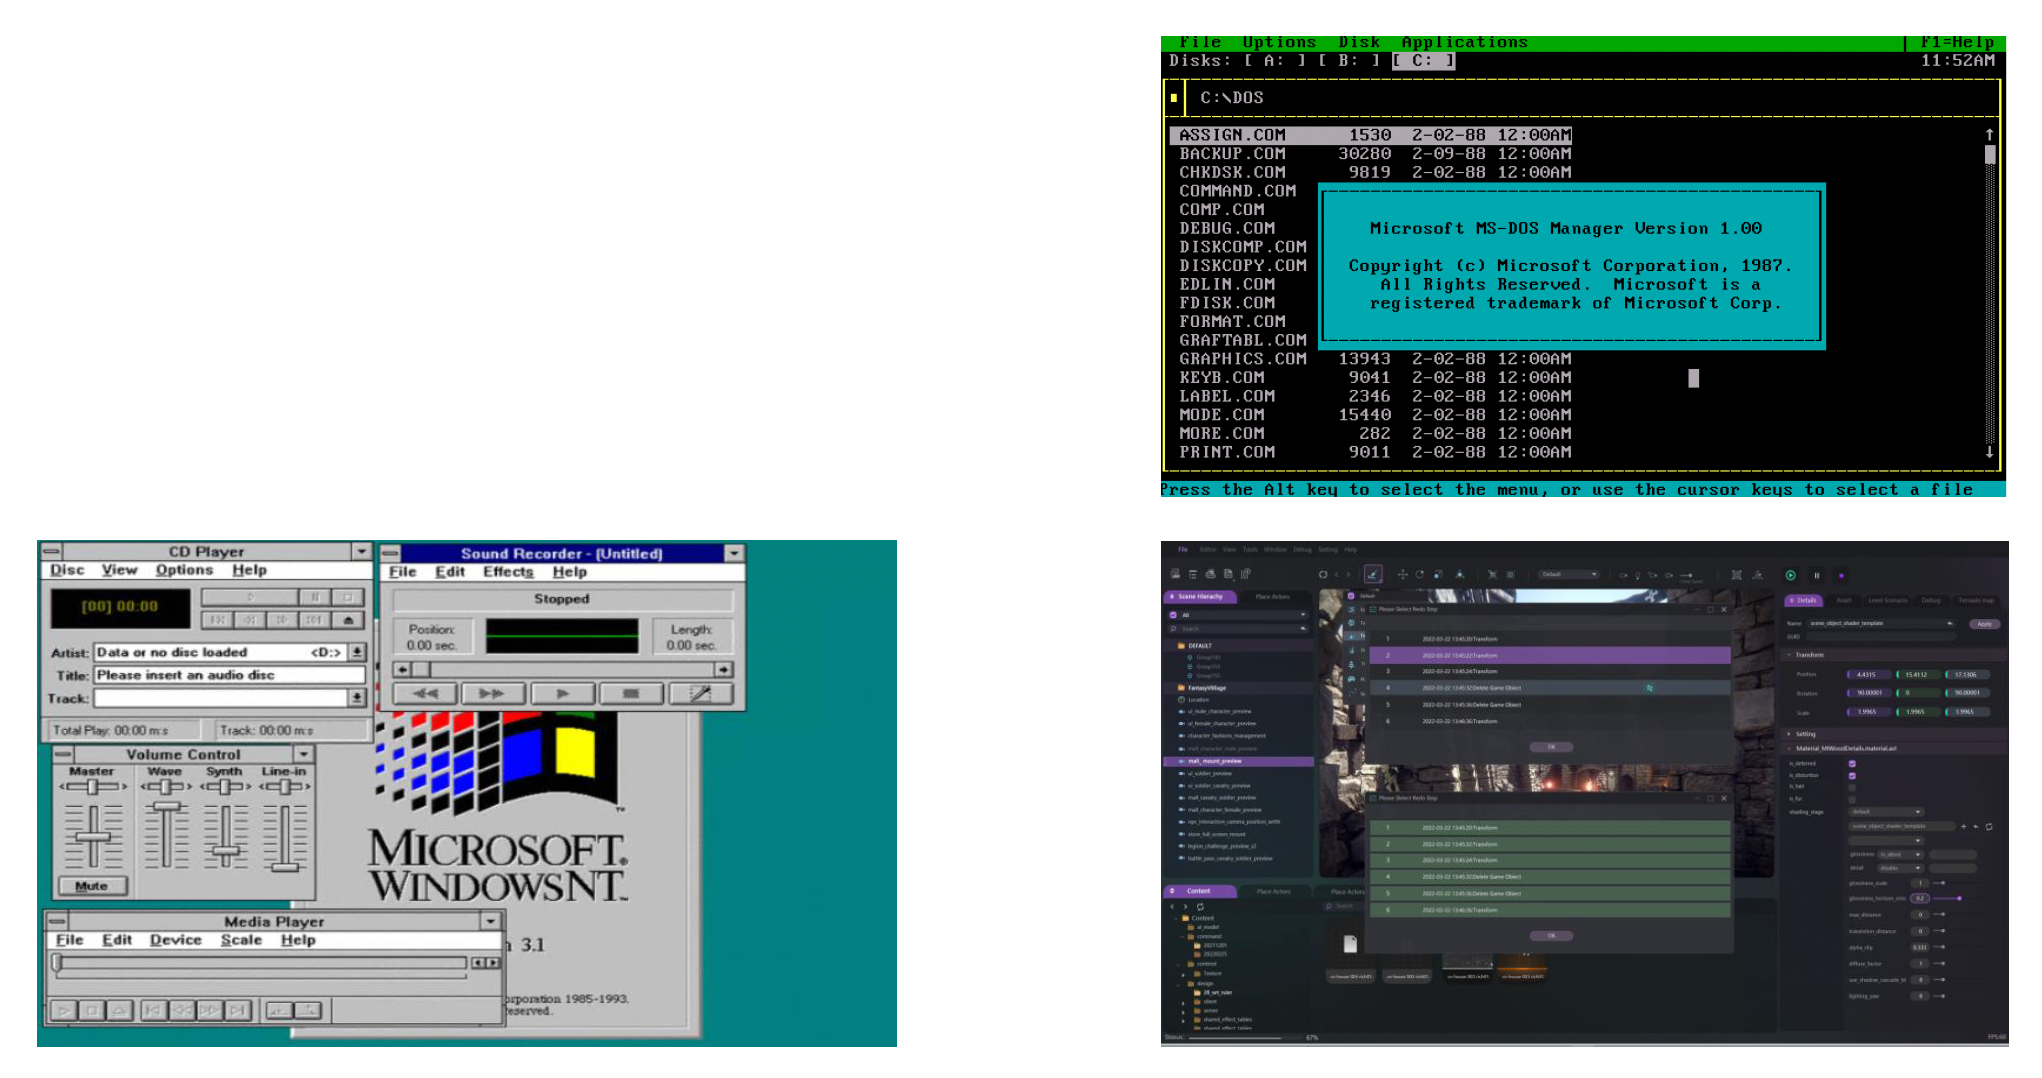Click the pause icon in the game editor toolbar

tap(1816, 575)
